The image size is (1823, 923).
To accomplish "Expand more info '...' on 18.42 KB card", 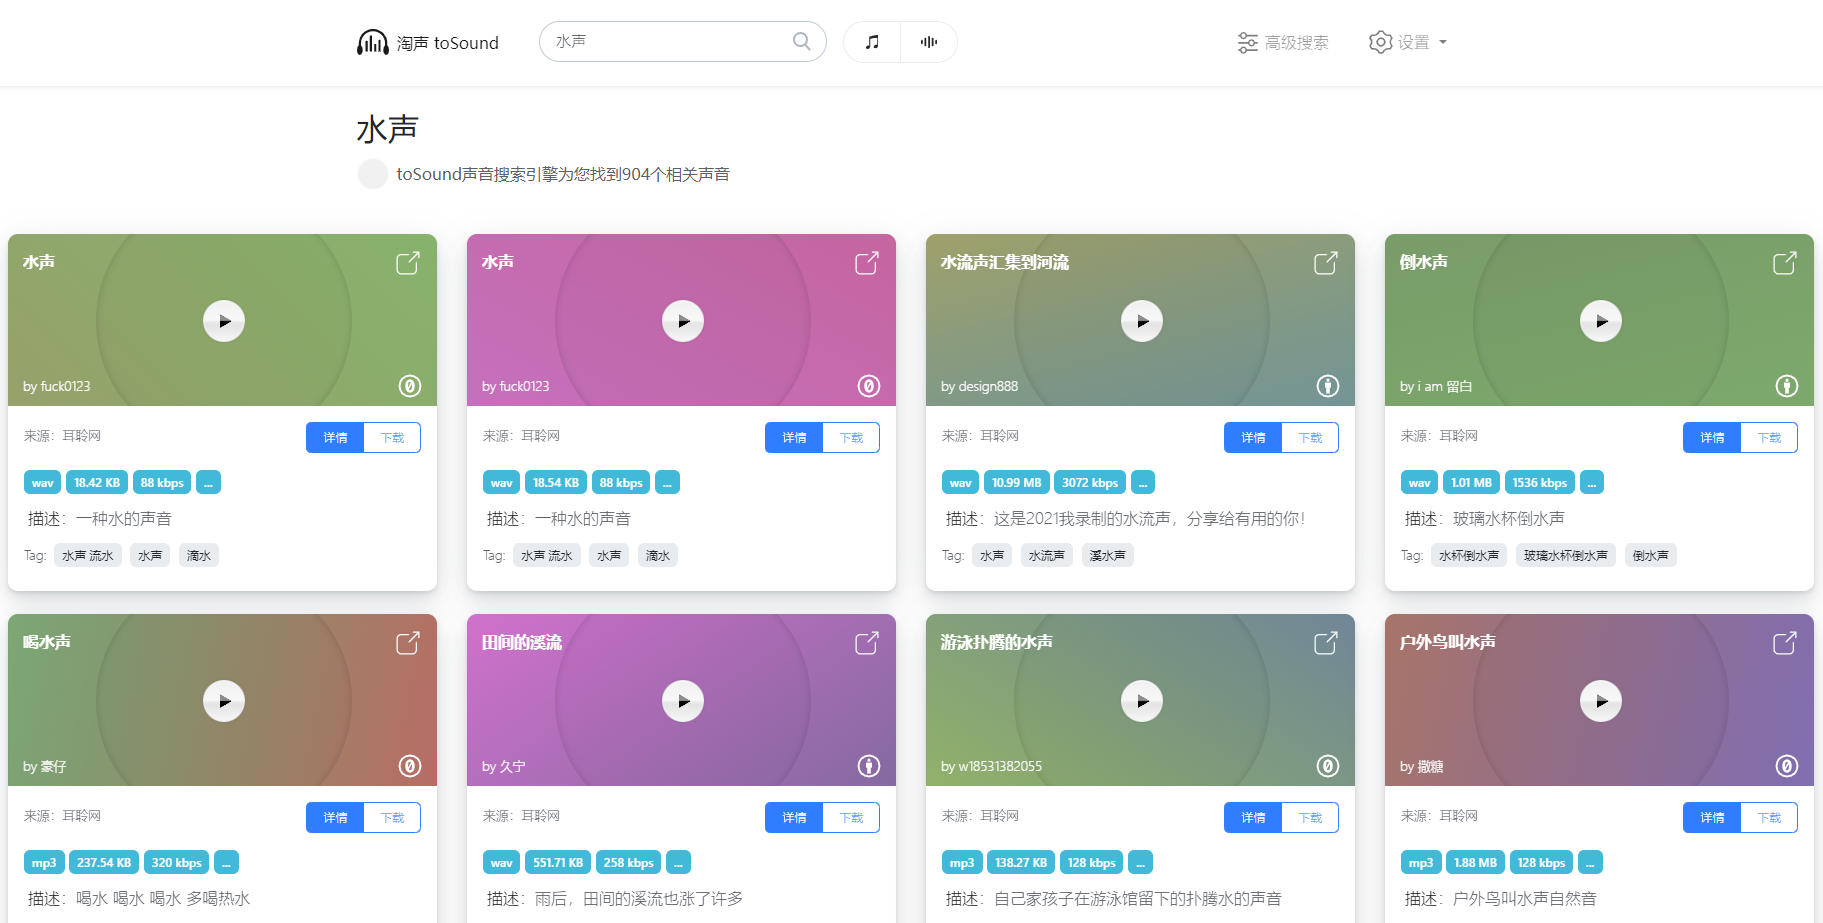I will pos(208,482).
